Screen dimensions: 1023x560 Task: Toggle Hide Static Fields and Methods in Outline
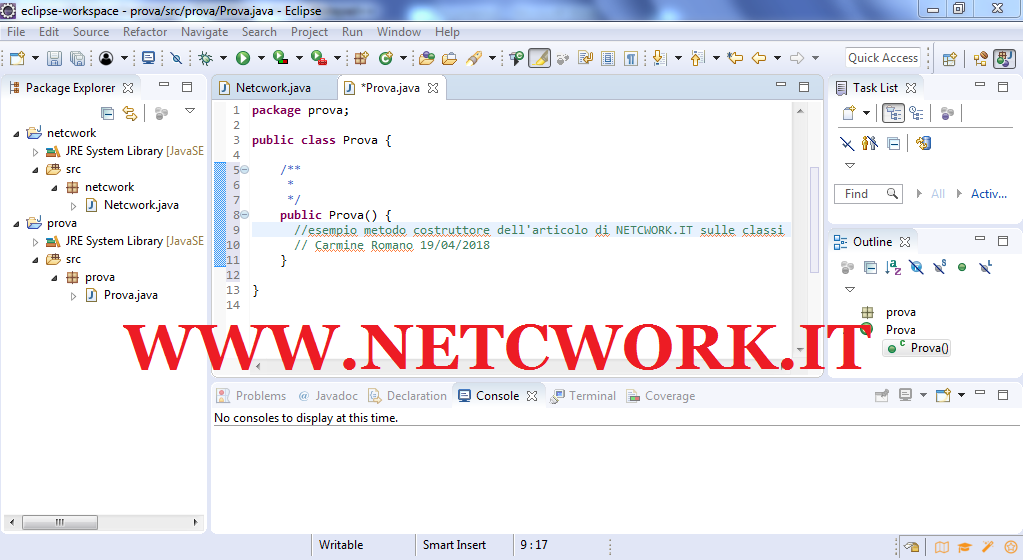point(939,267)
